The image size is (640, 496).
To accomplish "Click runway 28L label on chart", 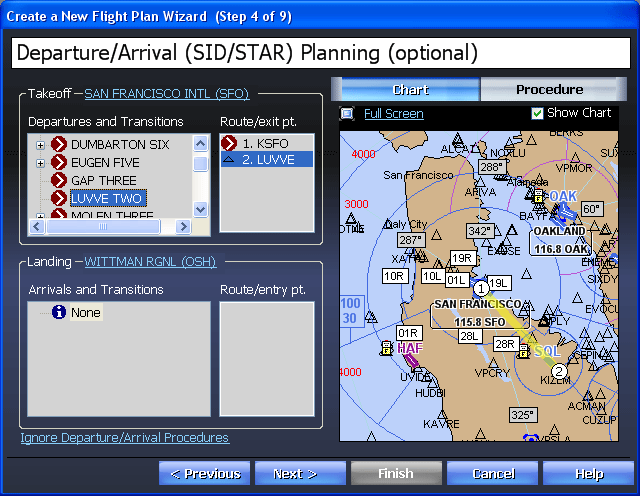I will coord(470,336).
